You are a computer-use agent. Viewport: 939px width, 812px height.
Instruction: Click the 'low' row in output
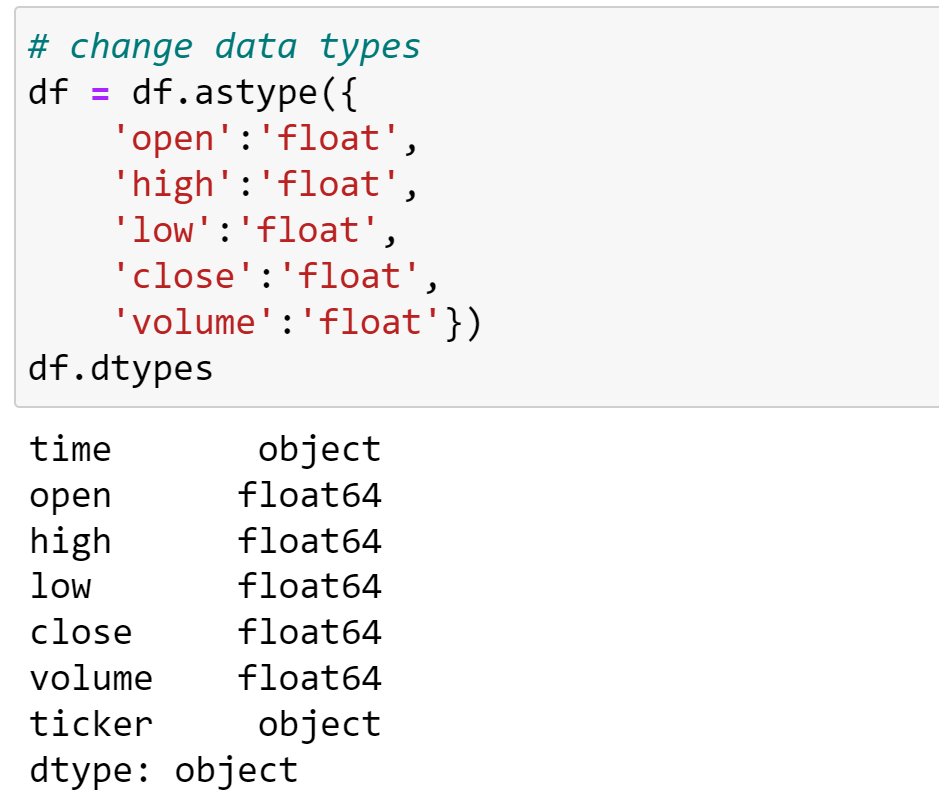point(205,586)
